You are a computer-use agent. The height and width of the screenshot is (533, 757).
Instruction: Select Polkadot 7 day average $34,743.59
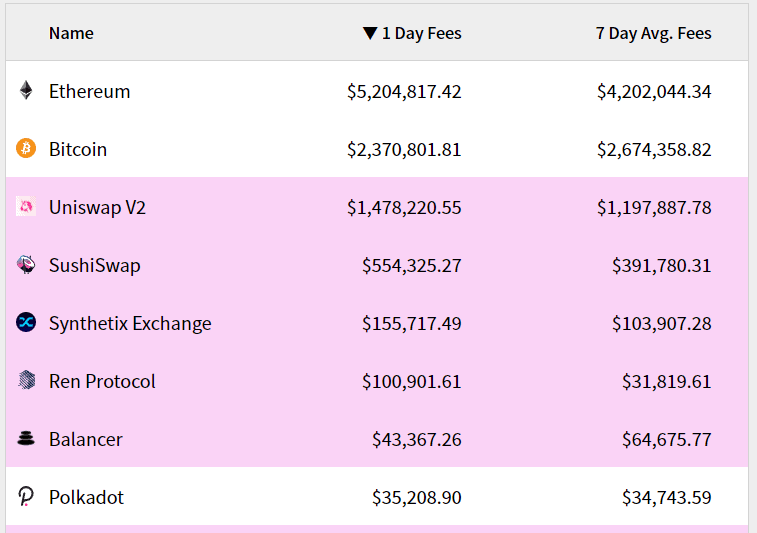(x=667, y=497)
